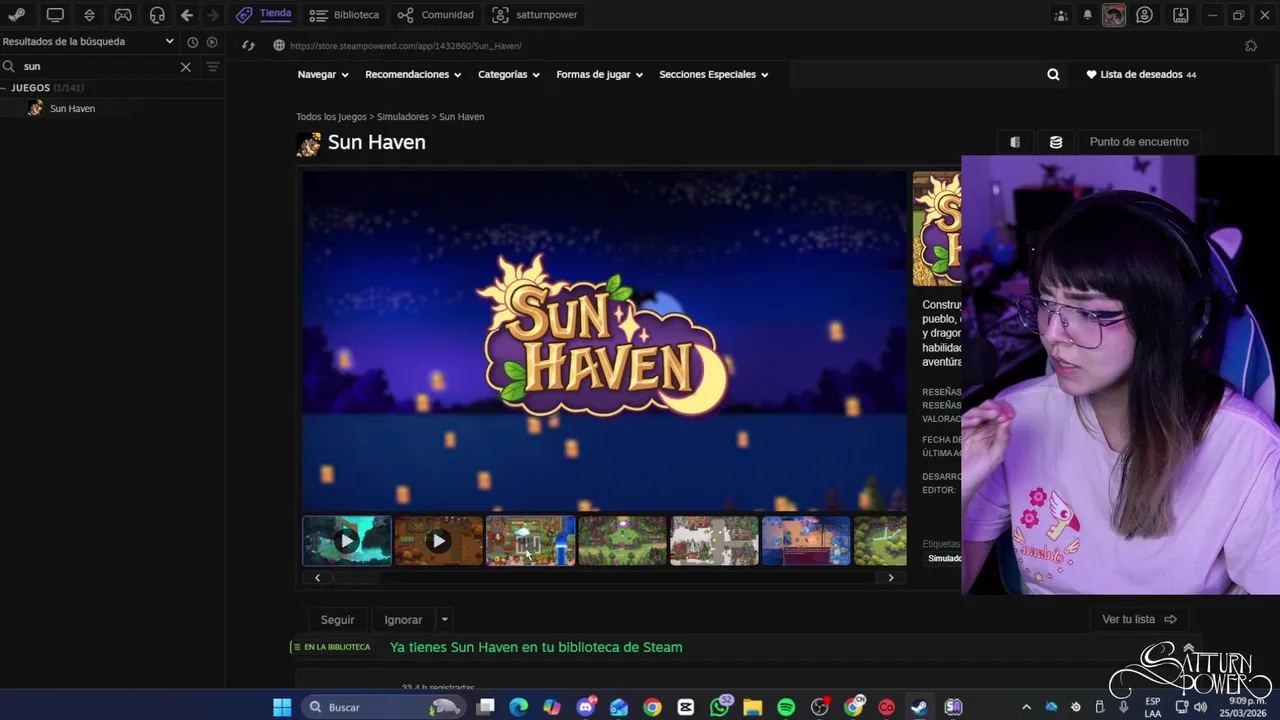Open friends chat bubble icon
This screenshot has height=720, width=1280.
[x=1145, y=15]
